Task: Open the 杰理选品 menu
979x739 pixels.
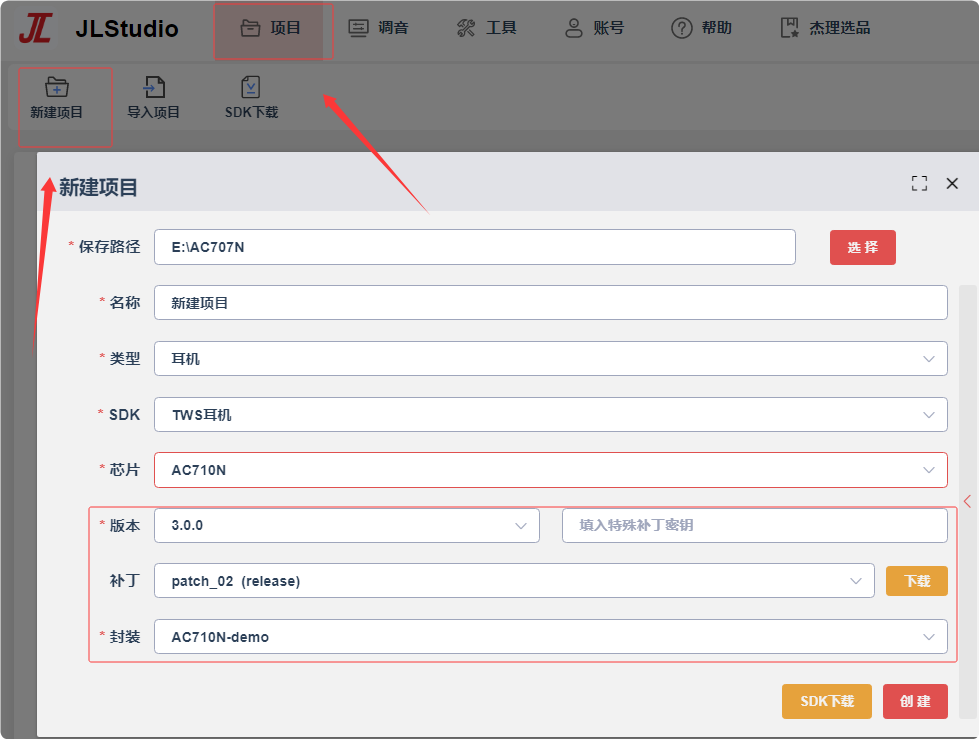Action: coord(825,28)
